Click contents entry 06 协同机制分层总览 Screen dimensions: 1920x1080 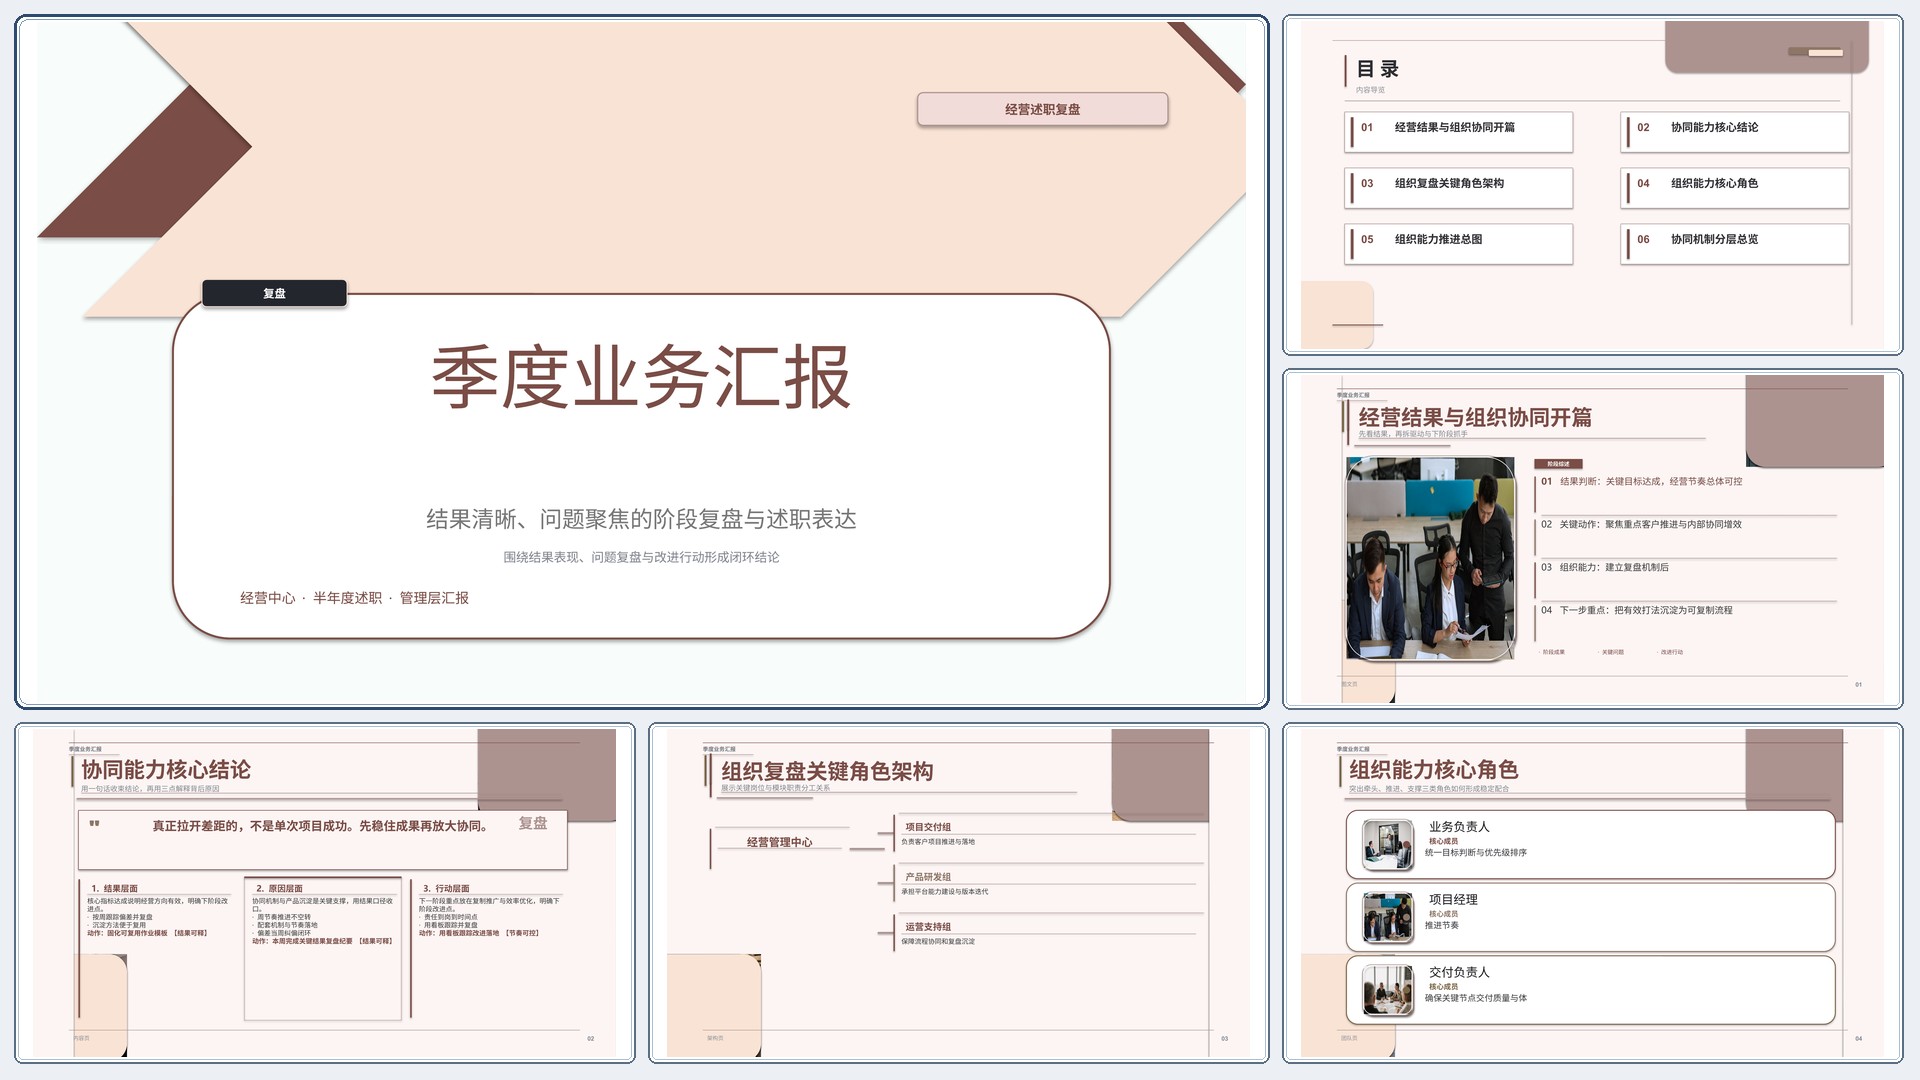(1735, 243)
